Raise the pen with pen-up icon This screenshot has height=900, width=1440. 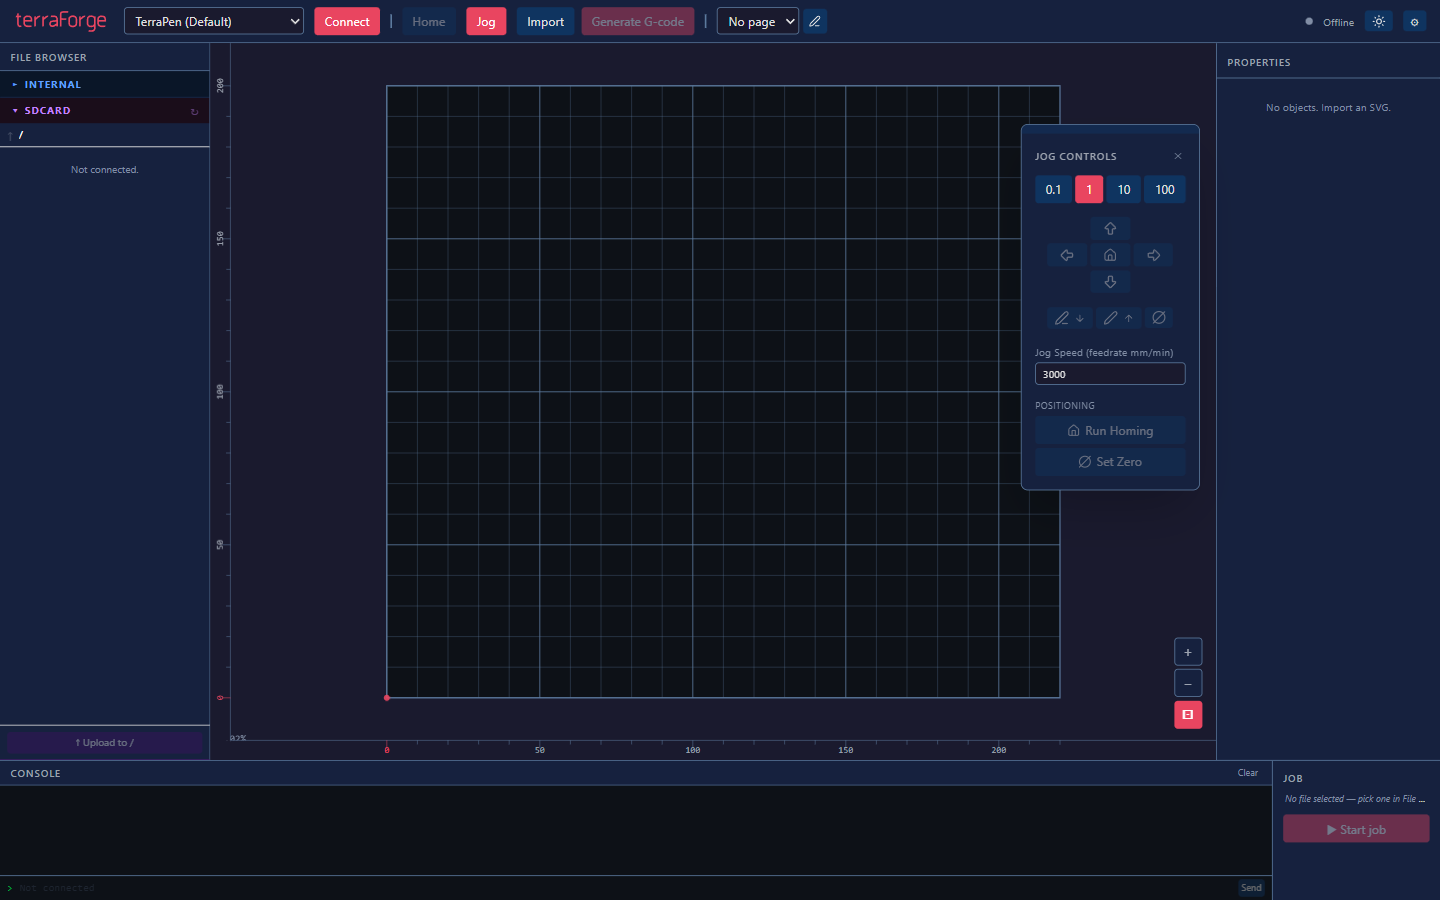point(1118,318)
